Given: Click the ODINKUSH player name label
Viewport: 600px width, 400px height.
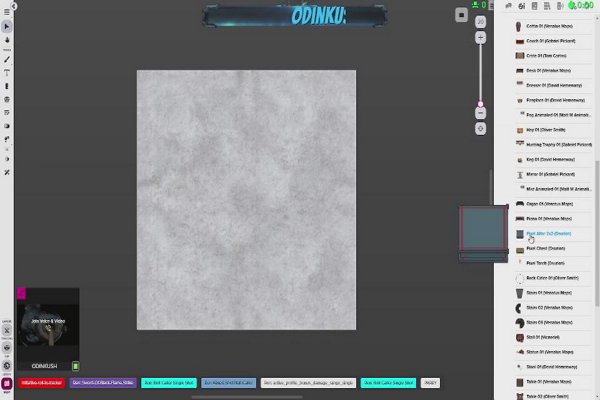Looking at the screenshot, I should tap(44, 366).
